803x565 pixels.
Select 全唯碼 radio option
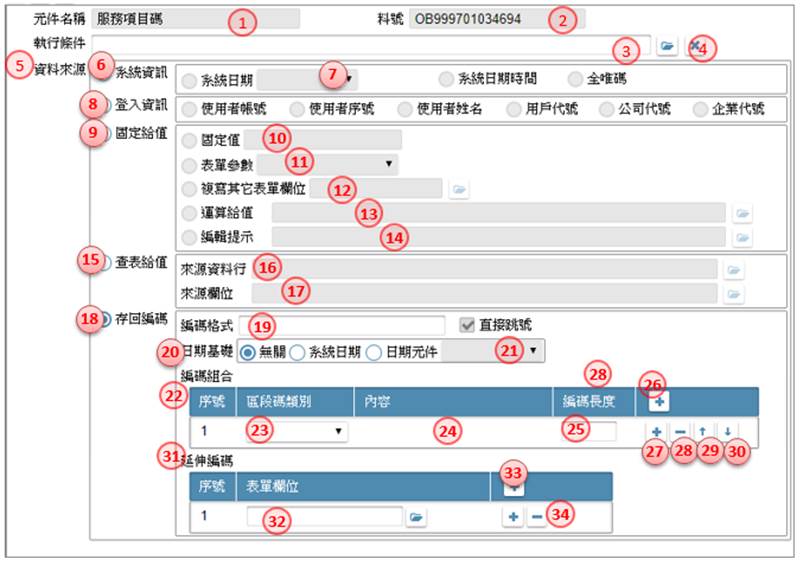pyautogui.click(x=576, y=79)
